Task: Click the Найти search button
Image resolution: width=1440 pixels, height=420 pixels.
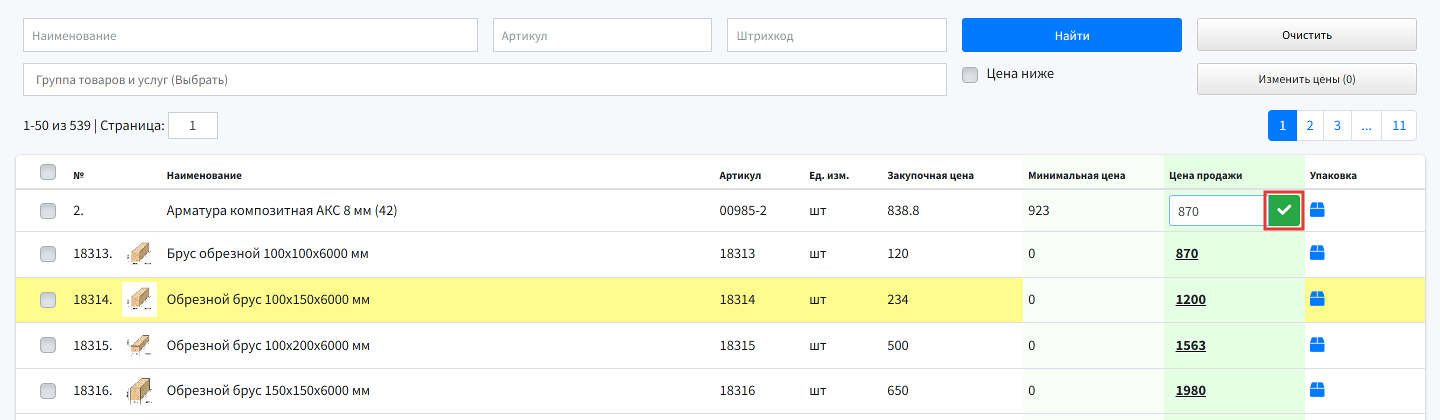Action: point(1072,35)
